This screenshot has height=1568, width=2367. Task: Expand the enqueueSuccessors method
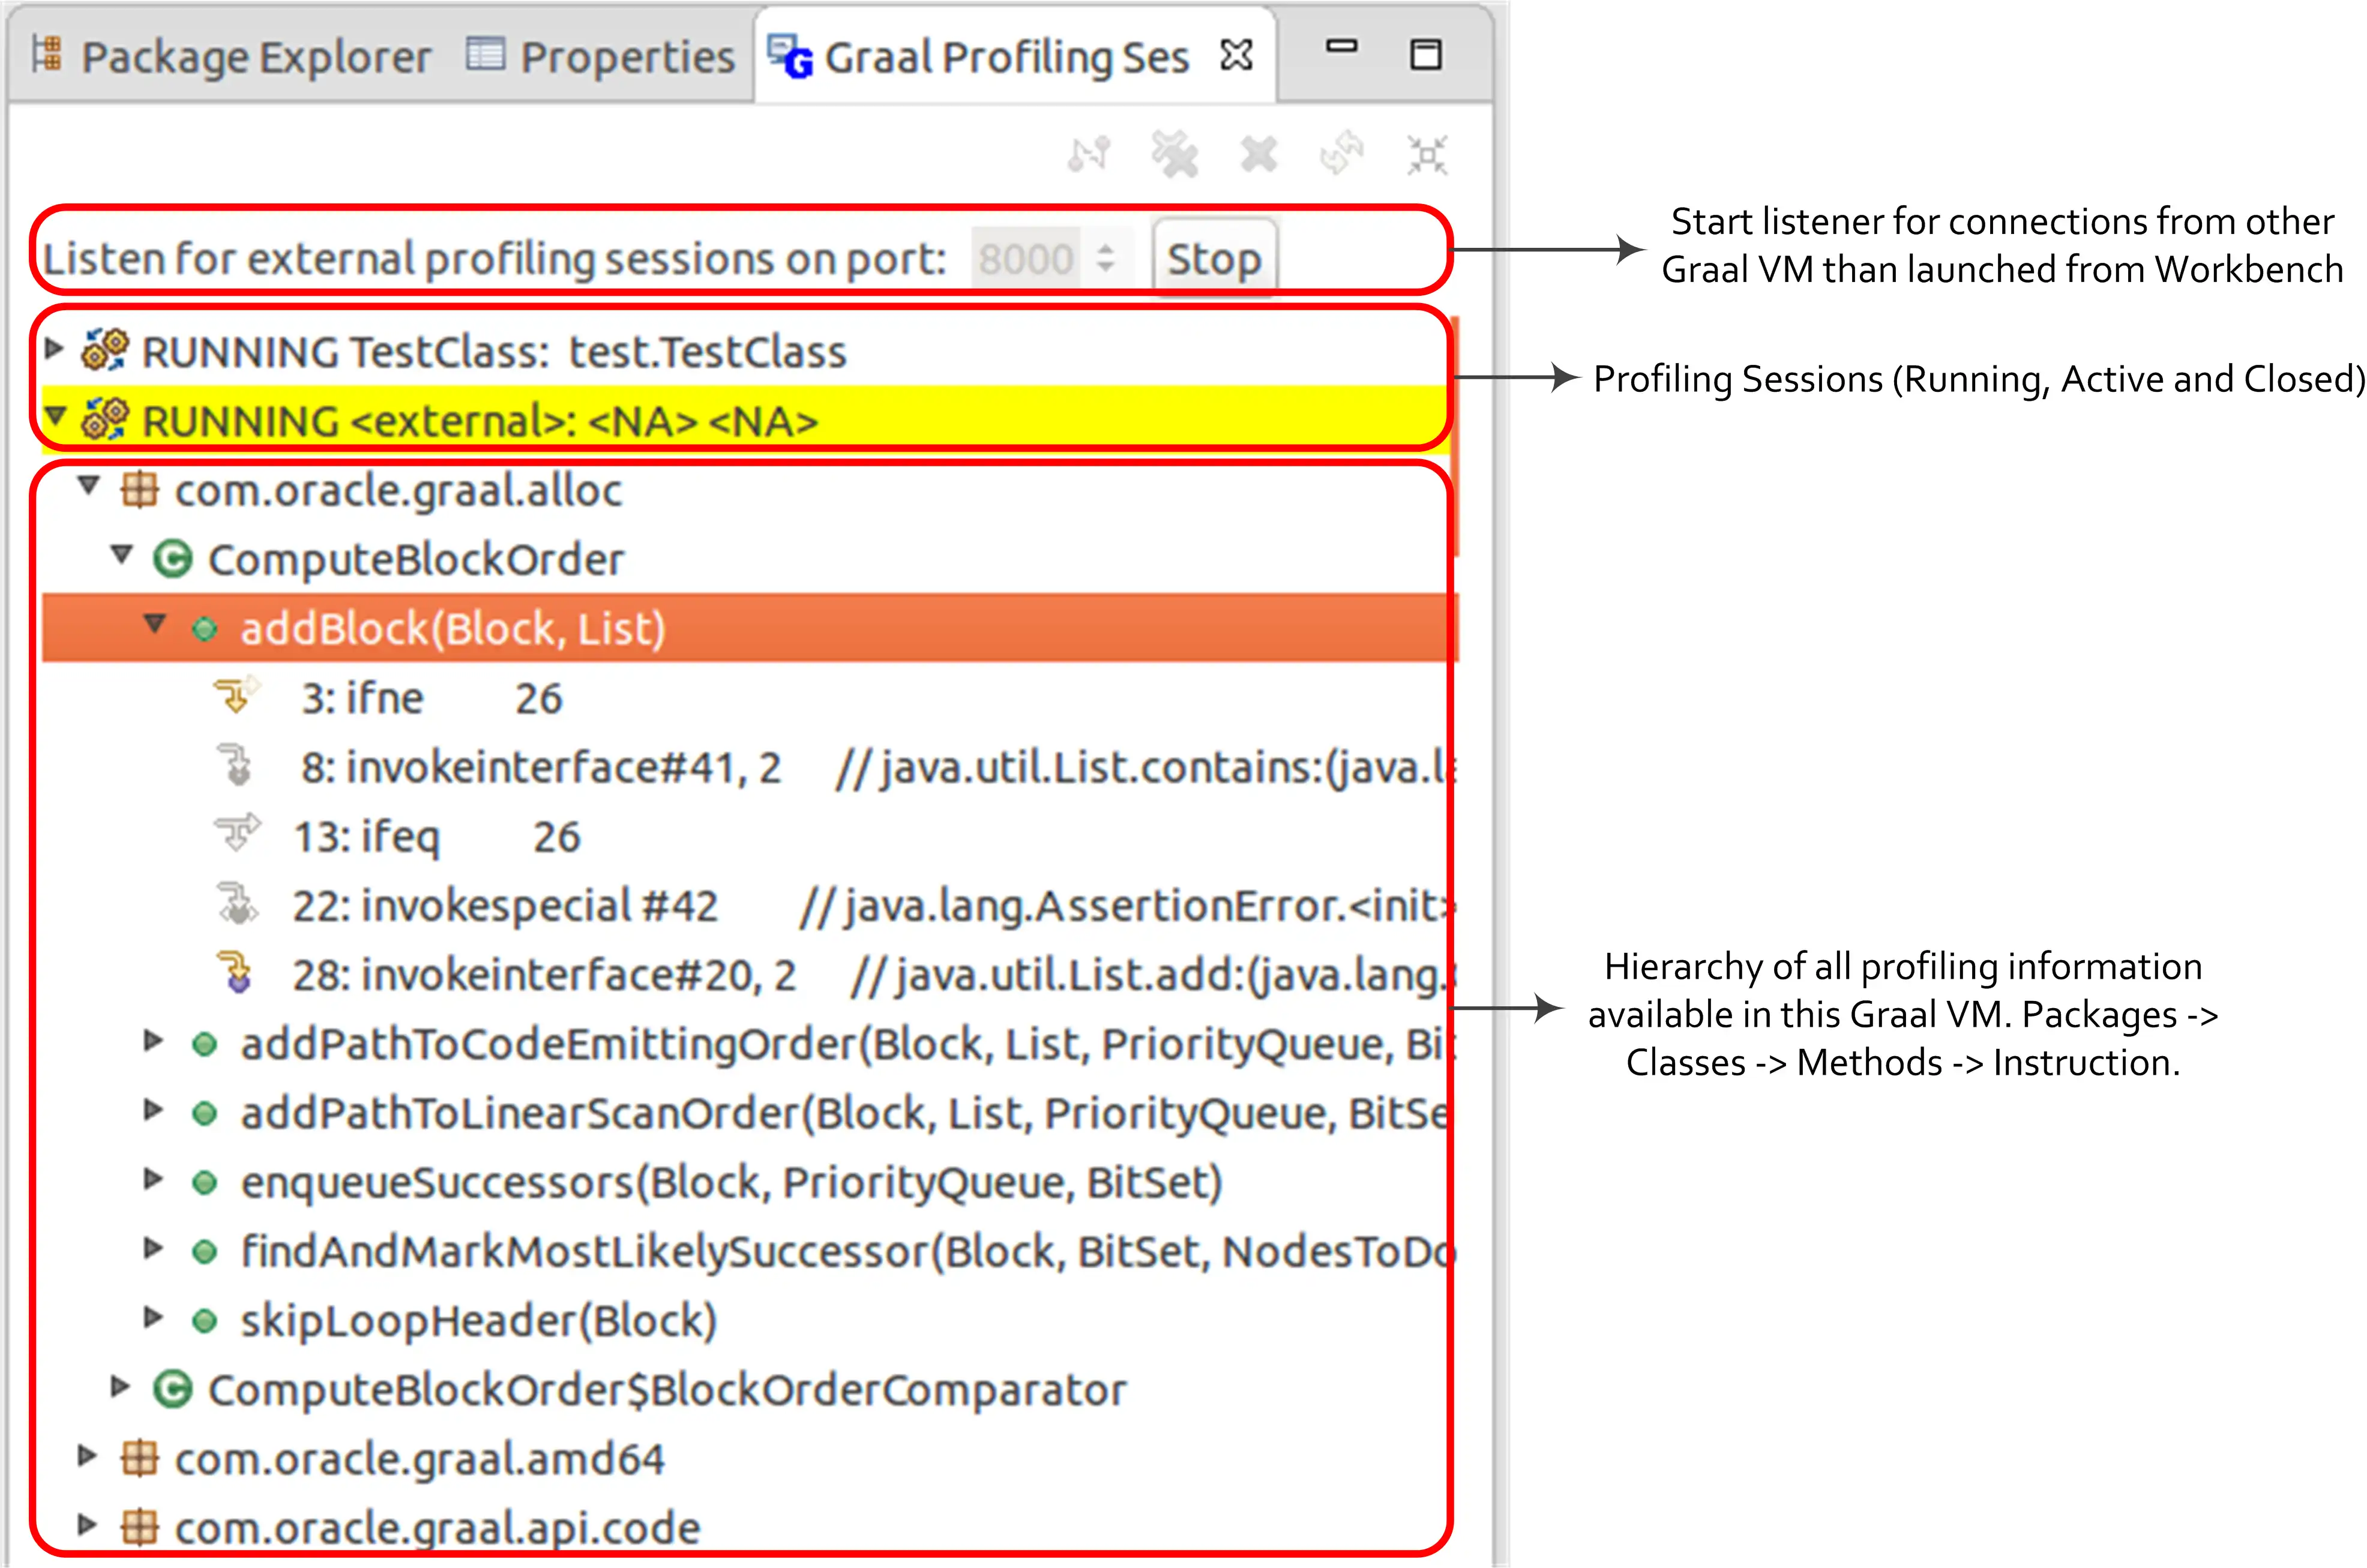coord(153,1179)
